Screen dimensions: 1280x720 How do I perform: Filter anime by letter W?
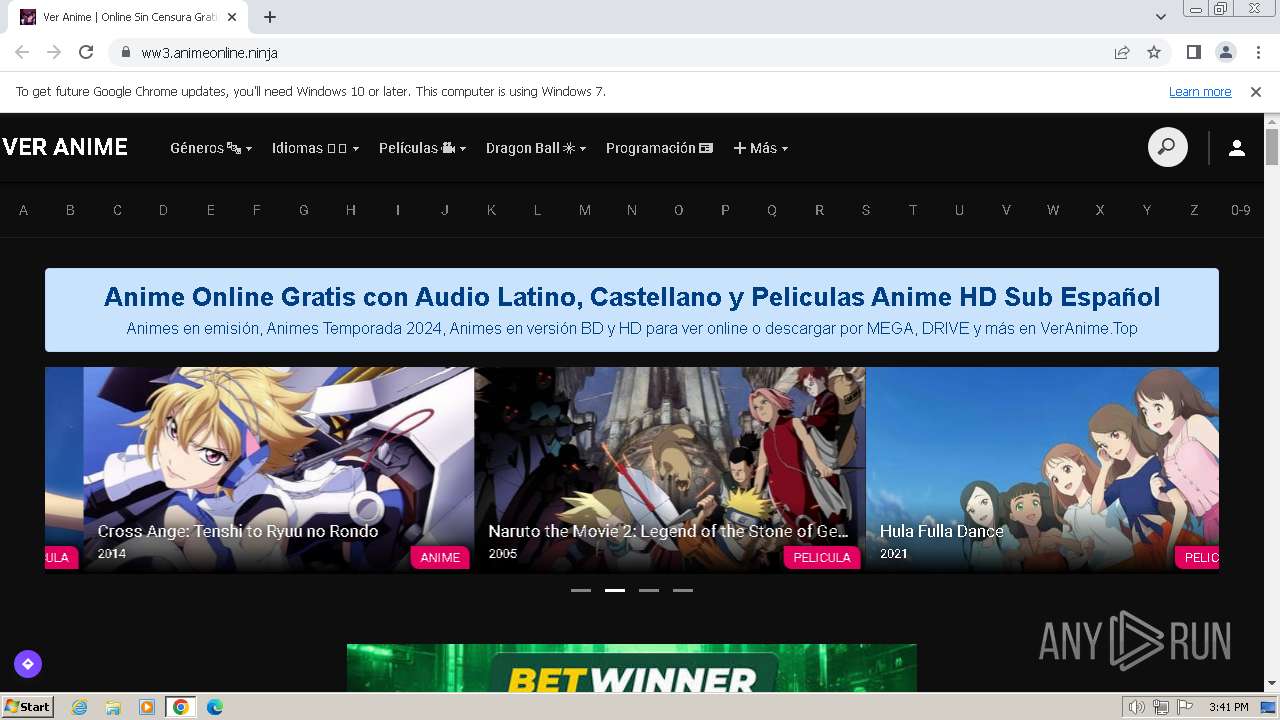click(1053, 210)
